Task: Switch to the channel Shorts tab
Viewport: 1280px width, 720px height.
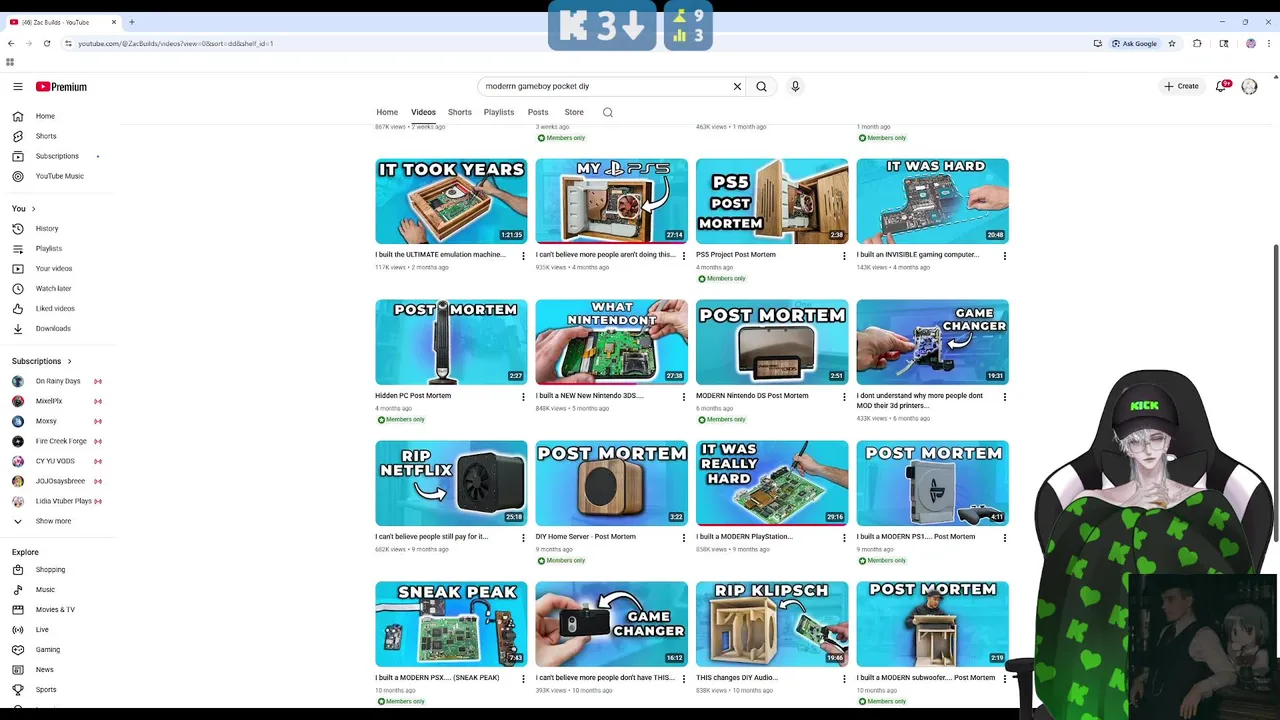Action: pos(460,112)
